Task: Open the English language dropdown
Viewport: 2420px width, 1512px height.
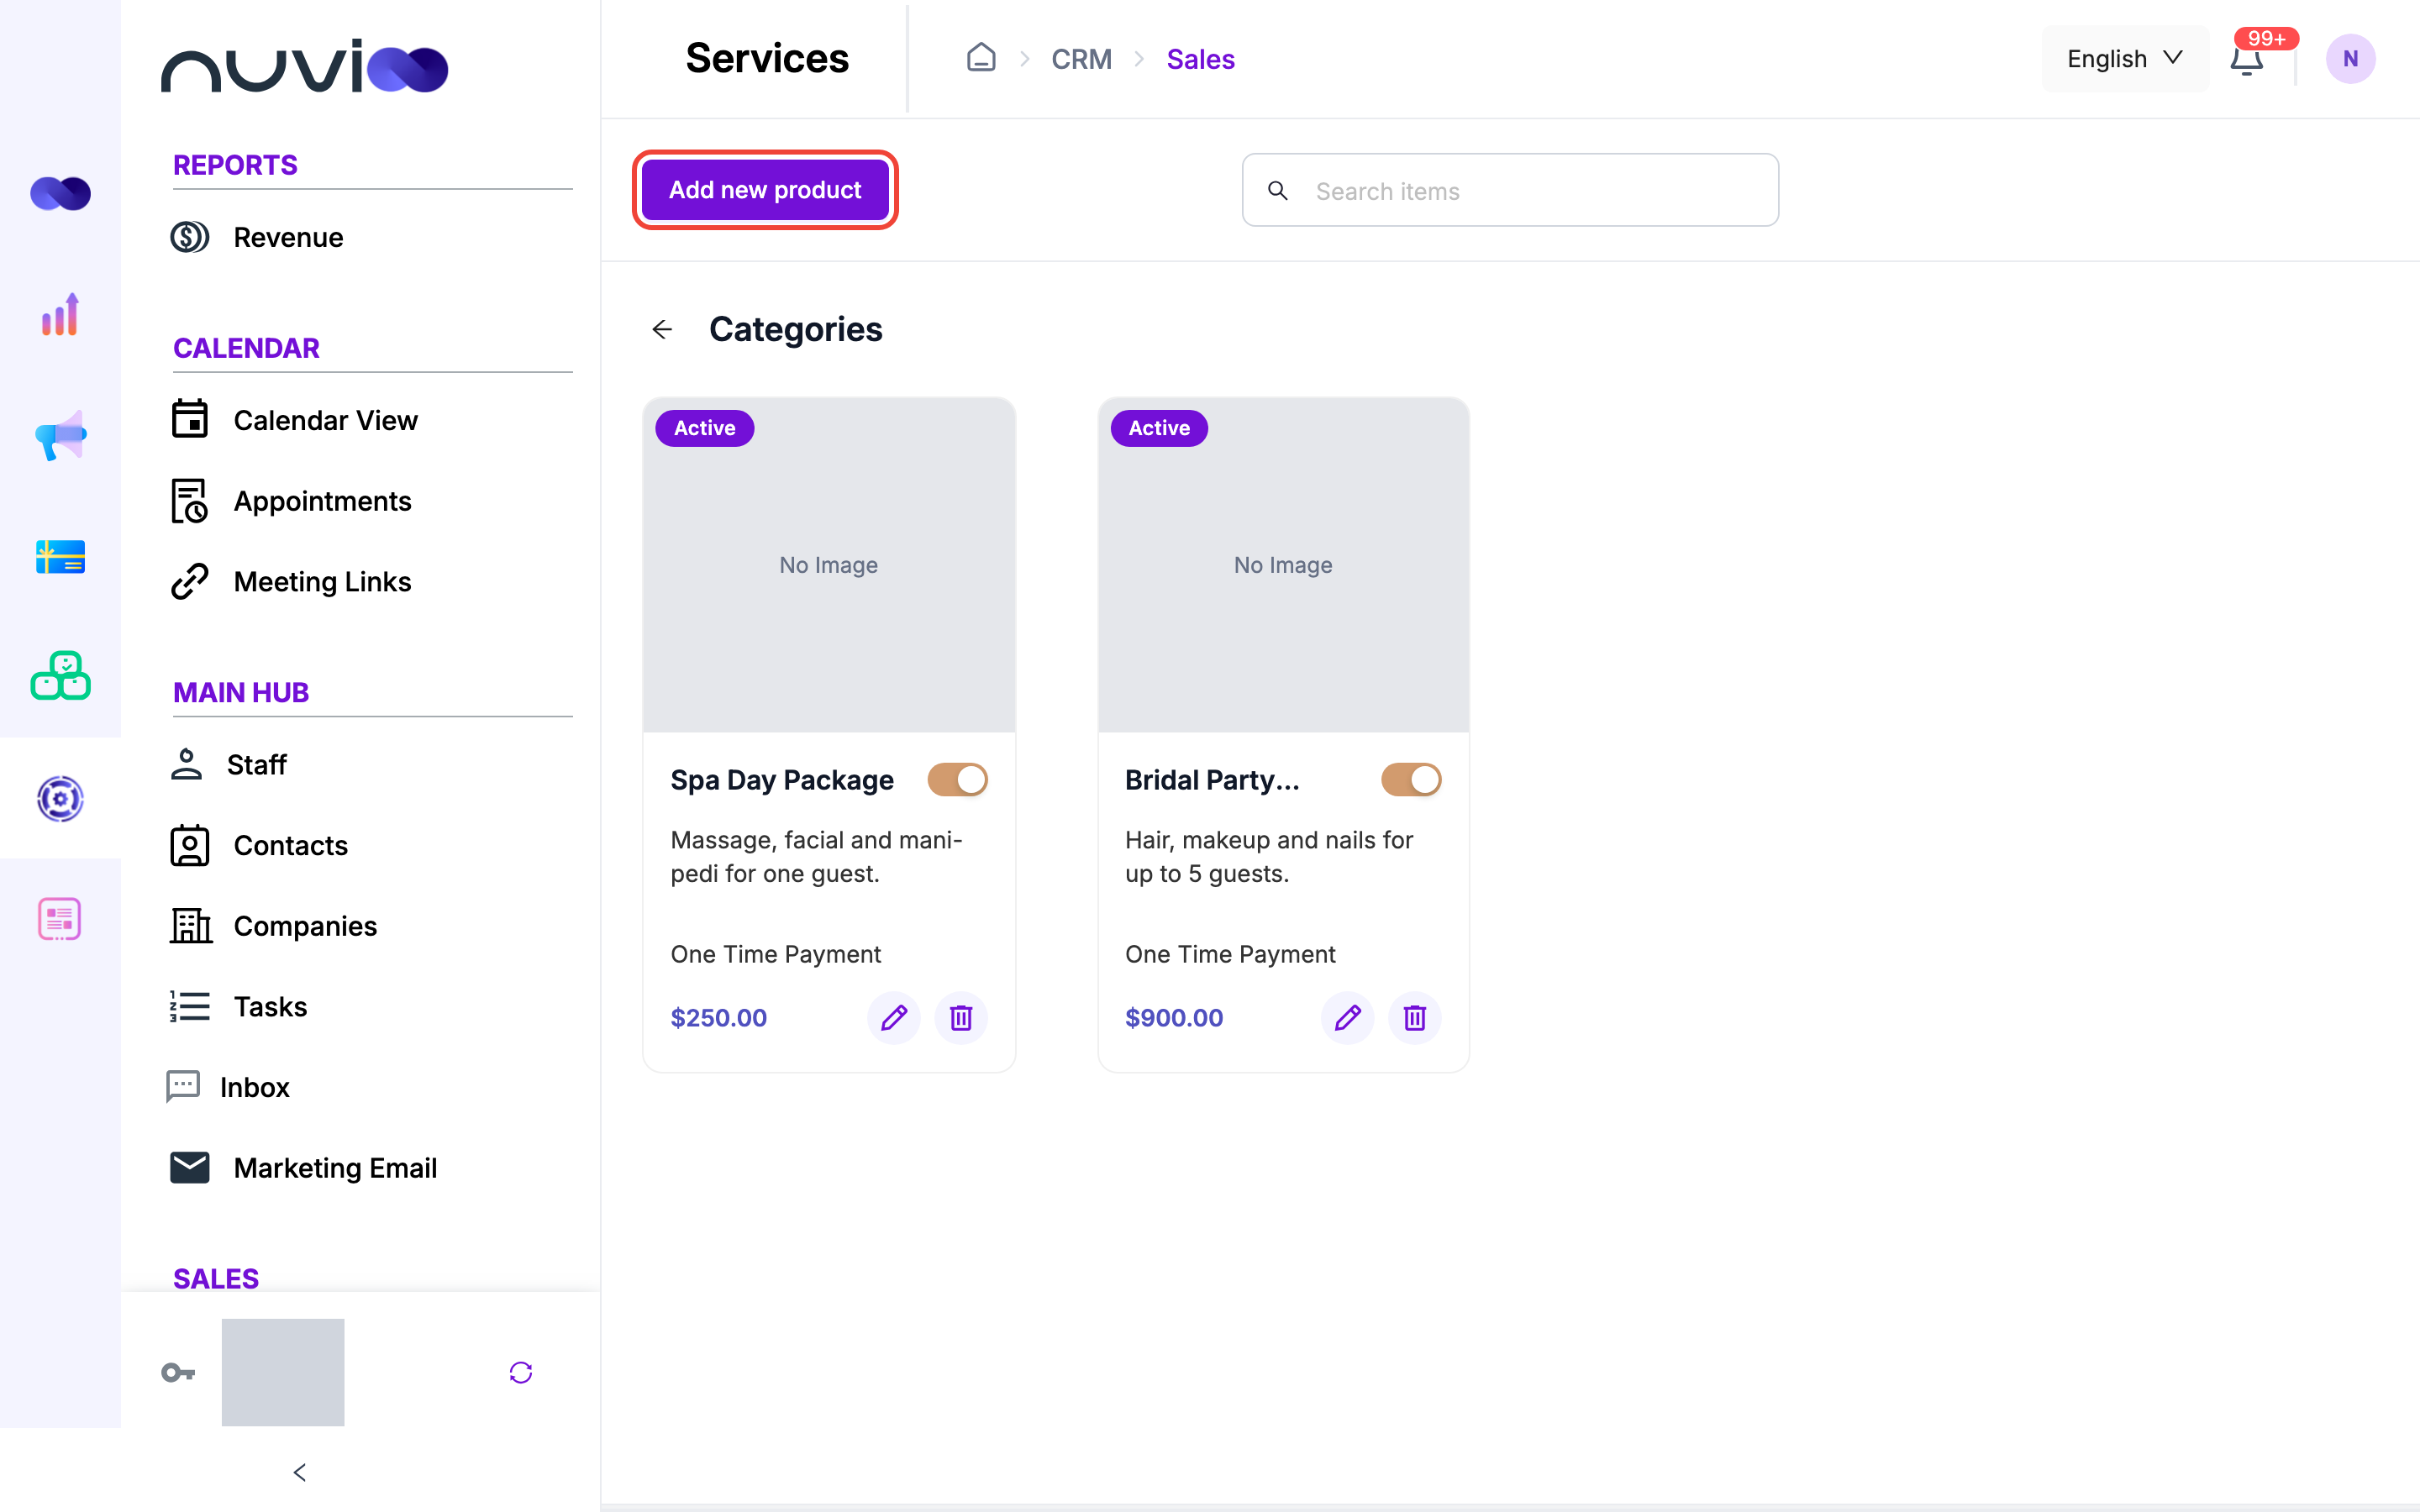Action: [2124, 59]
